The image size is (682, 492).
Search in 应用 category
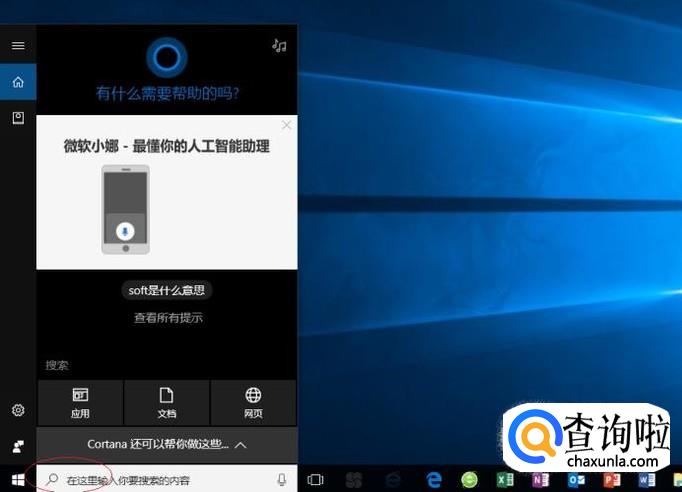80,403
